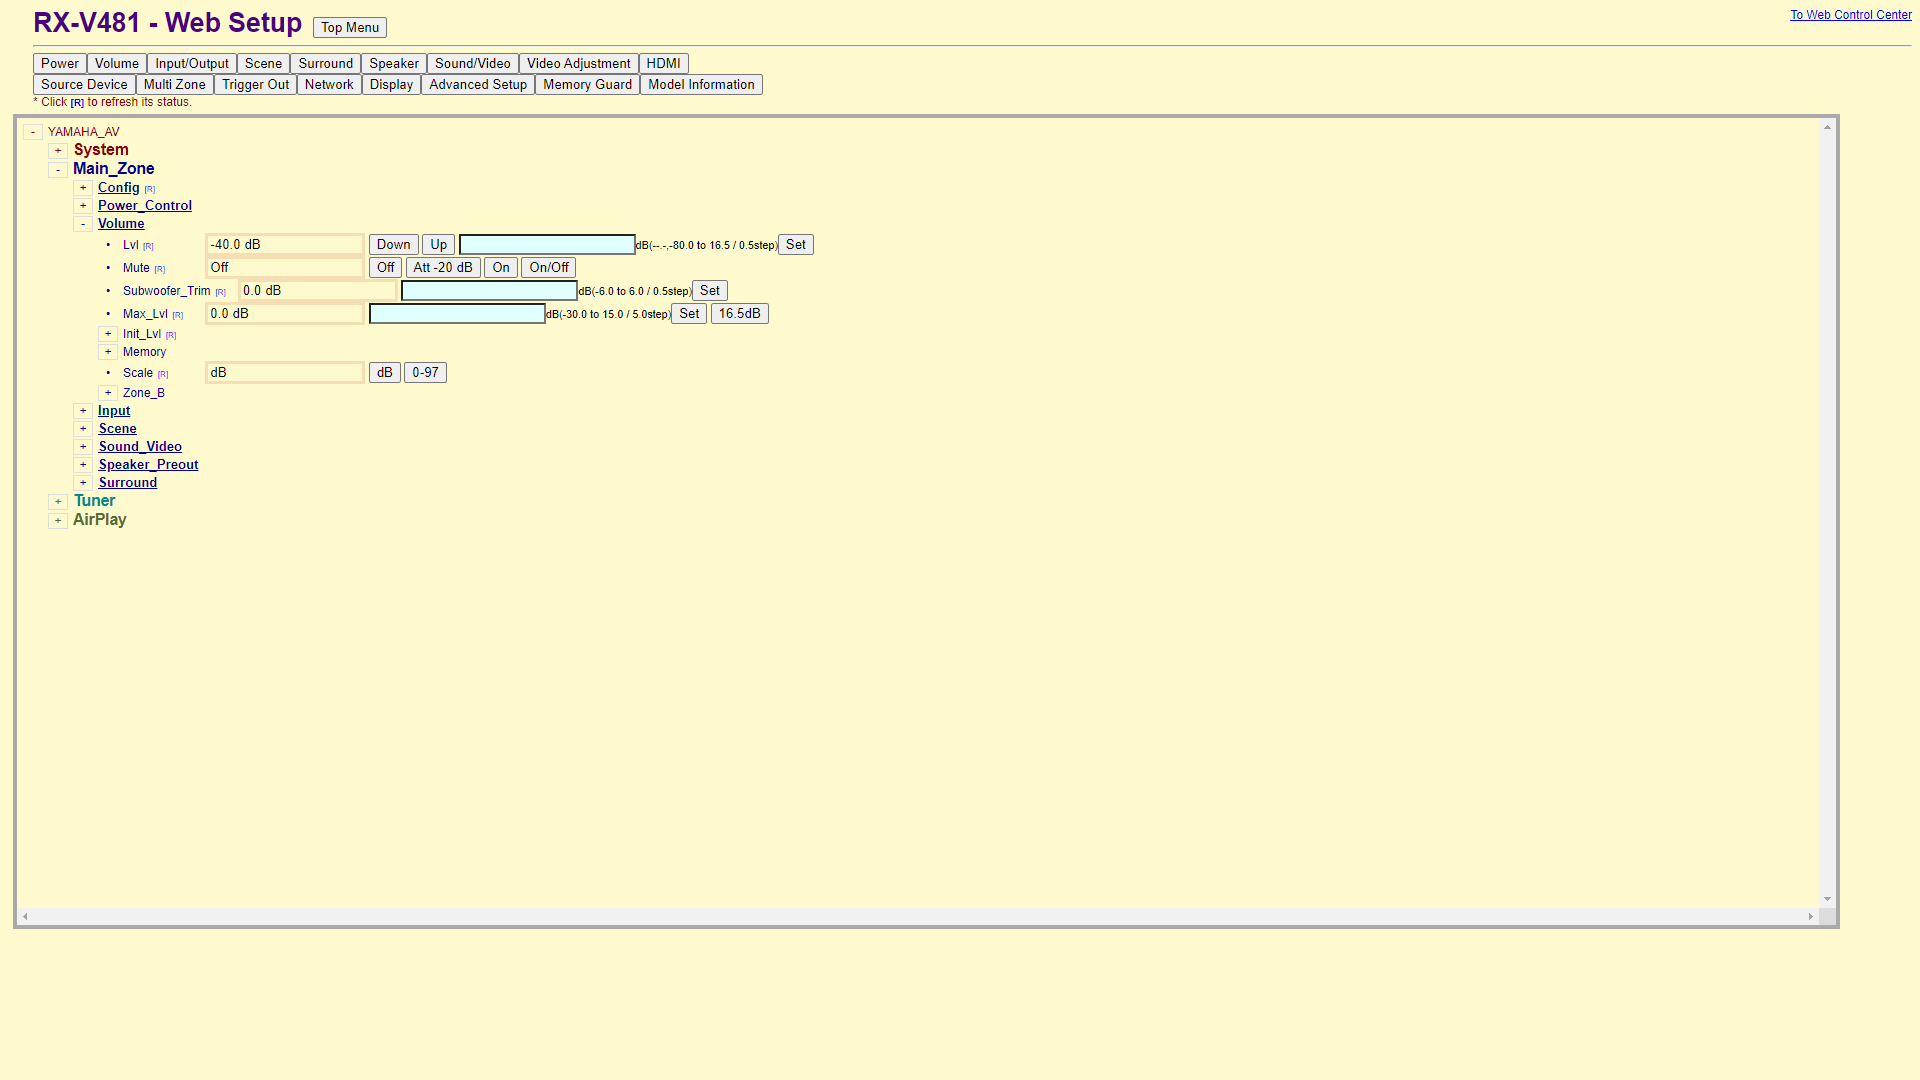Refresh Mute status via its [R] icon
Viewport: 1920px width, 1080px height.
coord(159,269)
